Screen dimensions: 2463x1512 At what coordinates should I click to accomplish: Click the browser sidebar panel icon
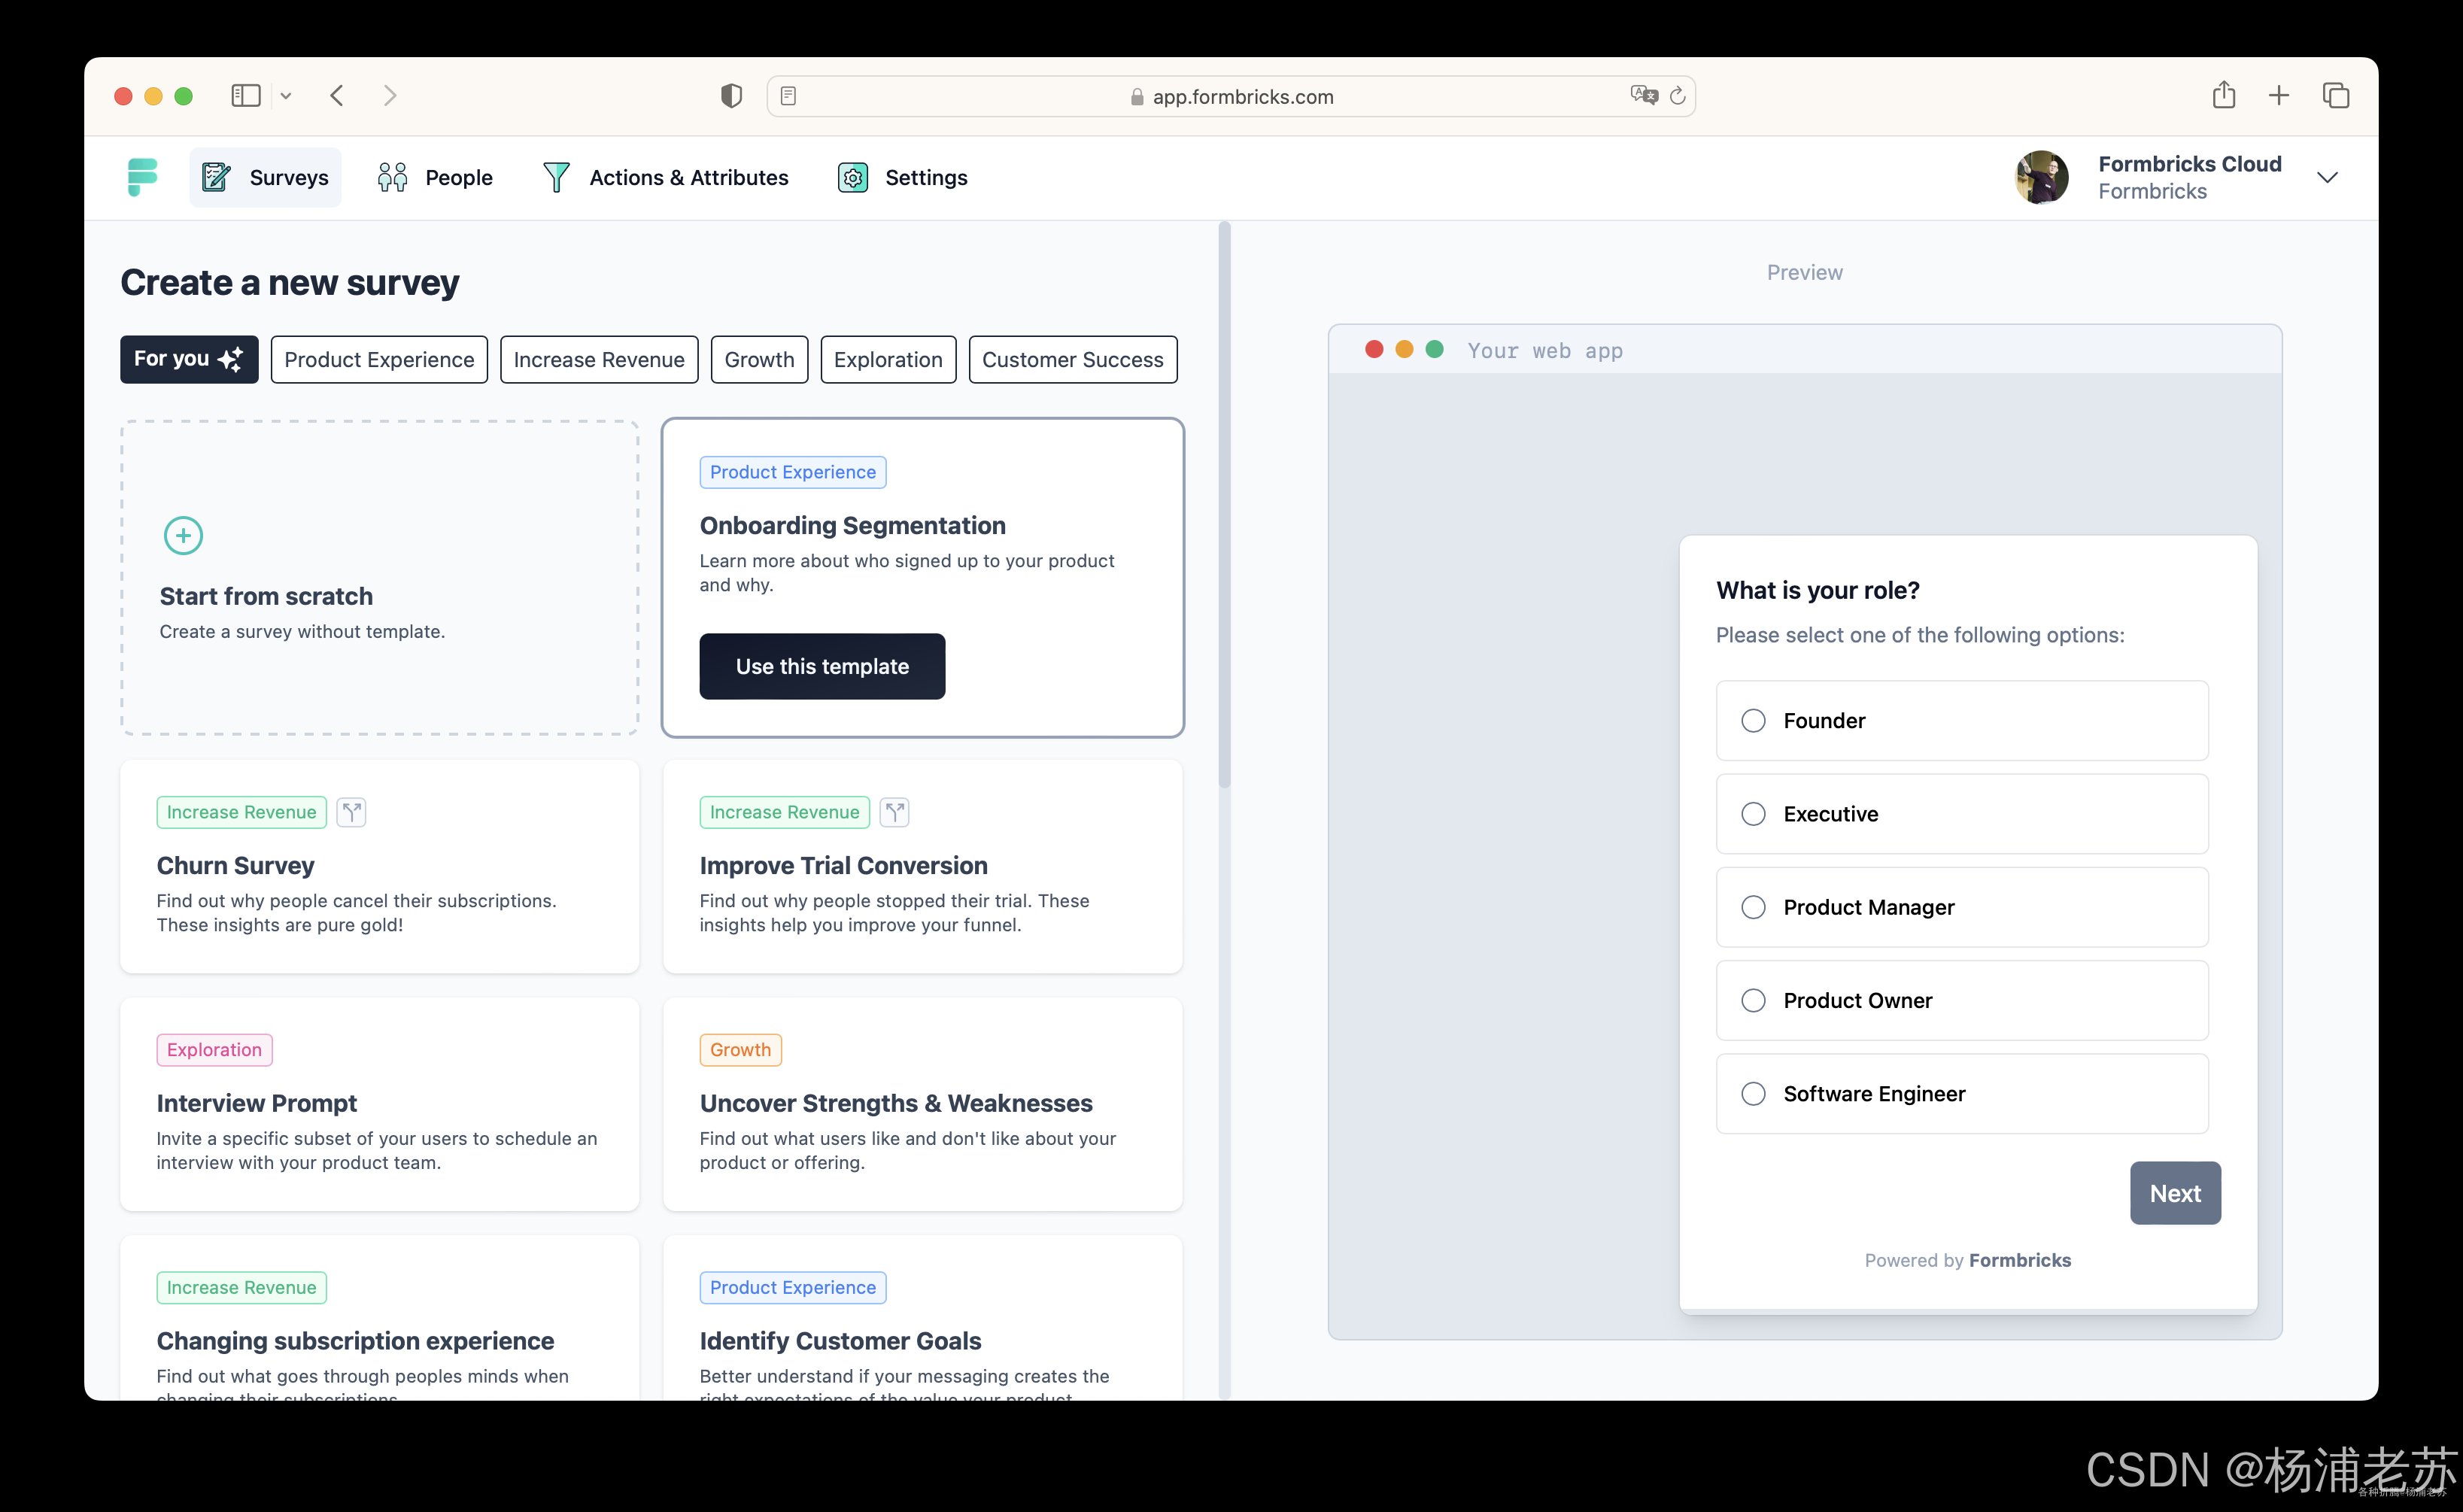(x=246, y=95)
